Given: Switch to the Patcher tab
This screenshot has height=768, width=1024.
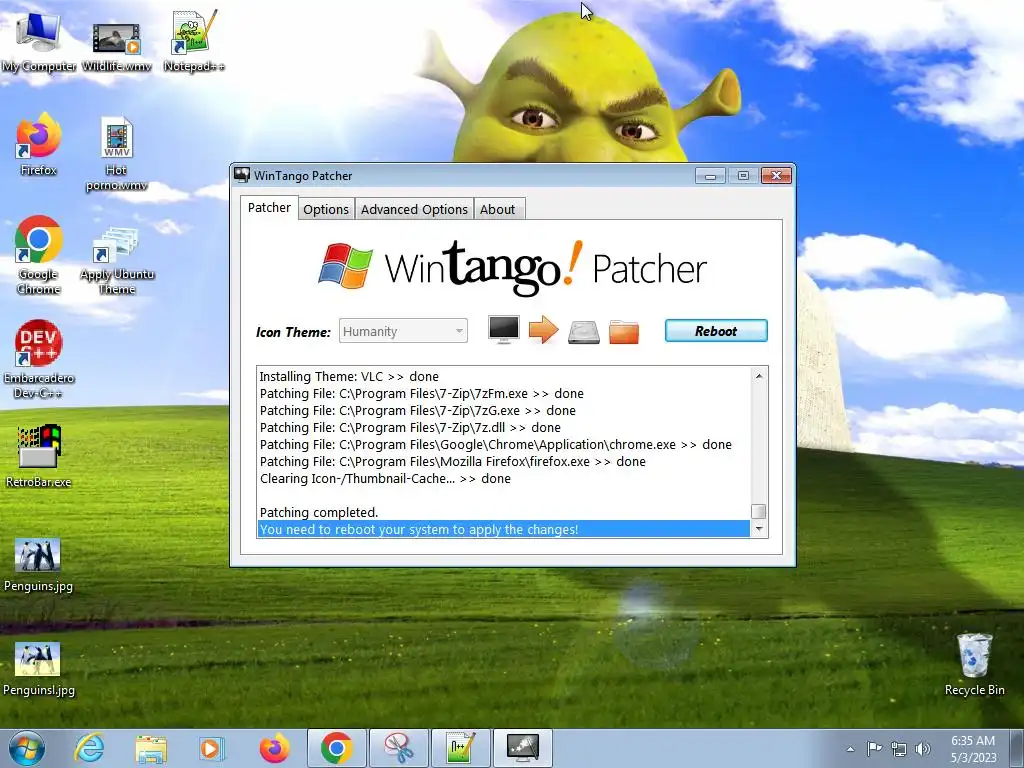Looking at the screenshot, I should click(x=269, y=208).
